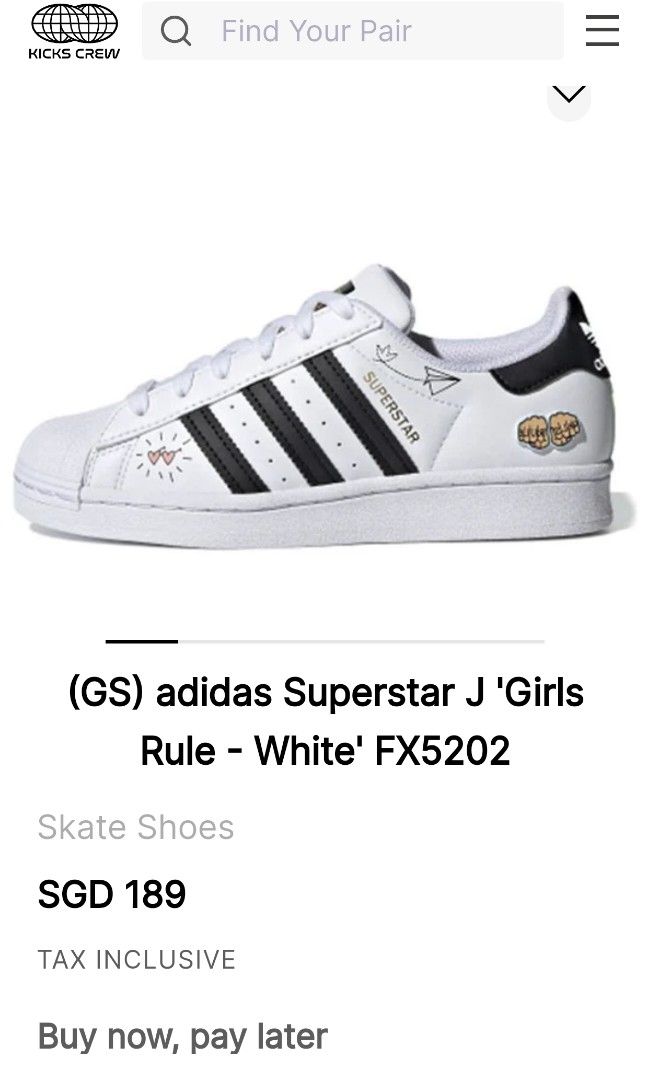
Task: Open the Skate Shoes category link
Action: click(x=136, y=827)
